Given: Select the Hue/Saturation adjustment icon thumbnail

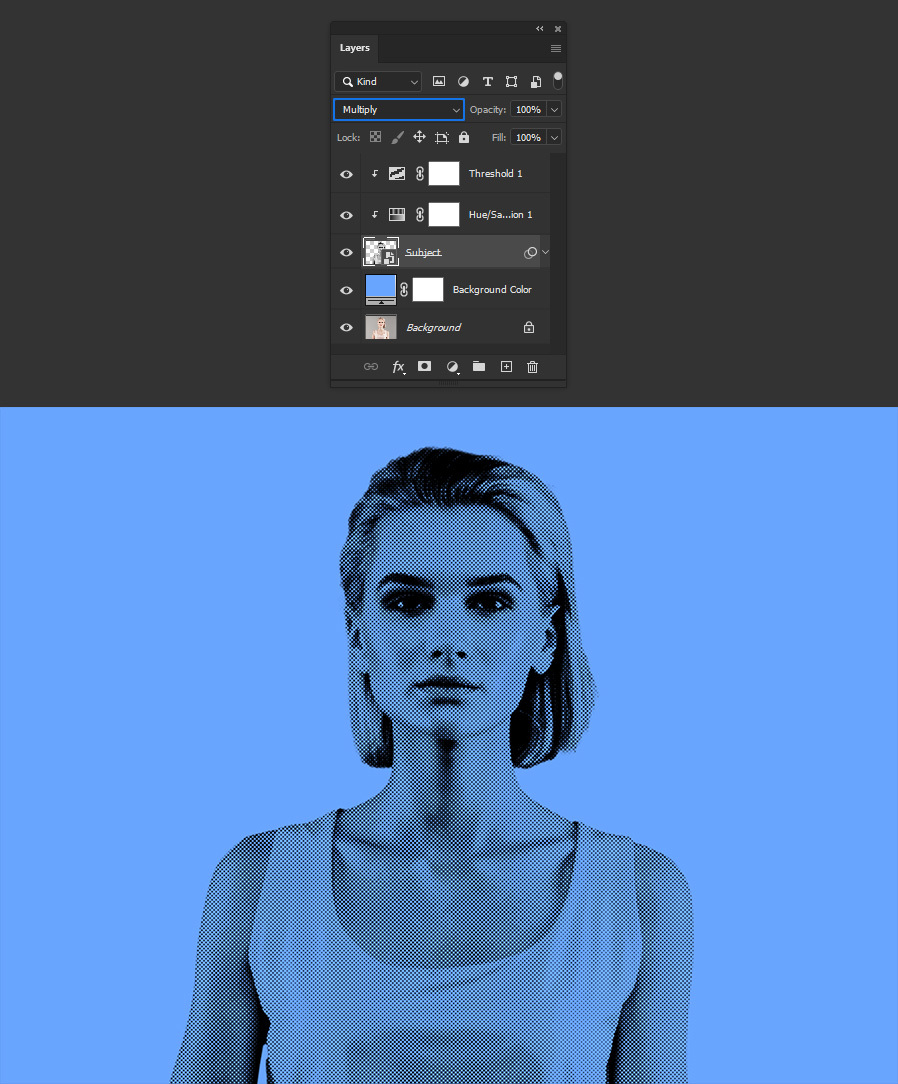Looking at the screenshot, I should 397,214.
